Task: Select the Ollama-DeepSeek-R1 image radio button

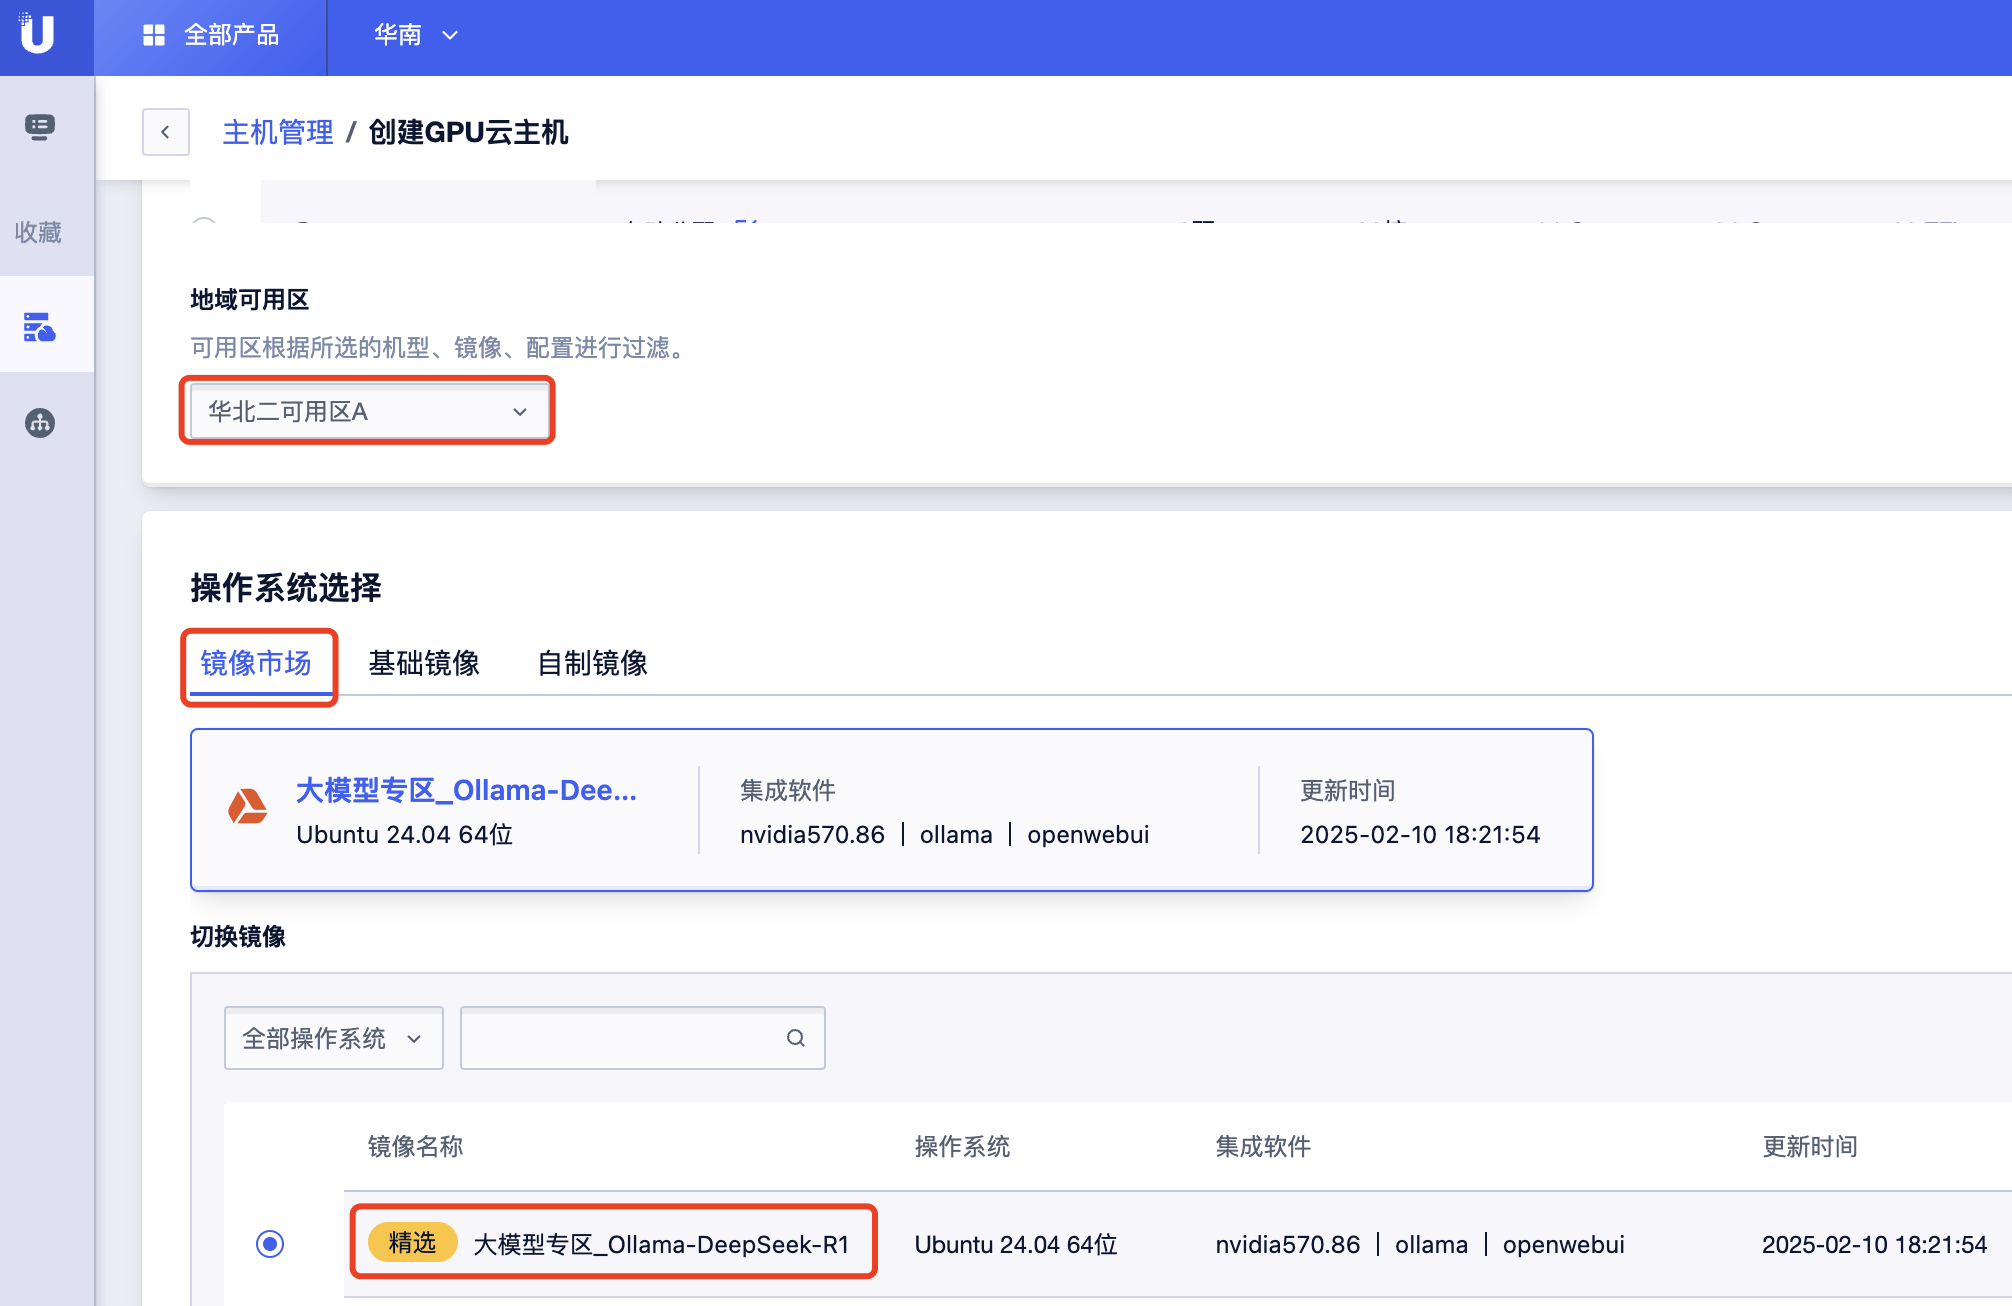Action: coord(270,1243)
